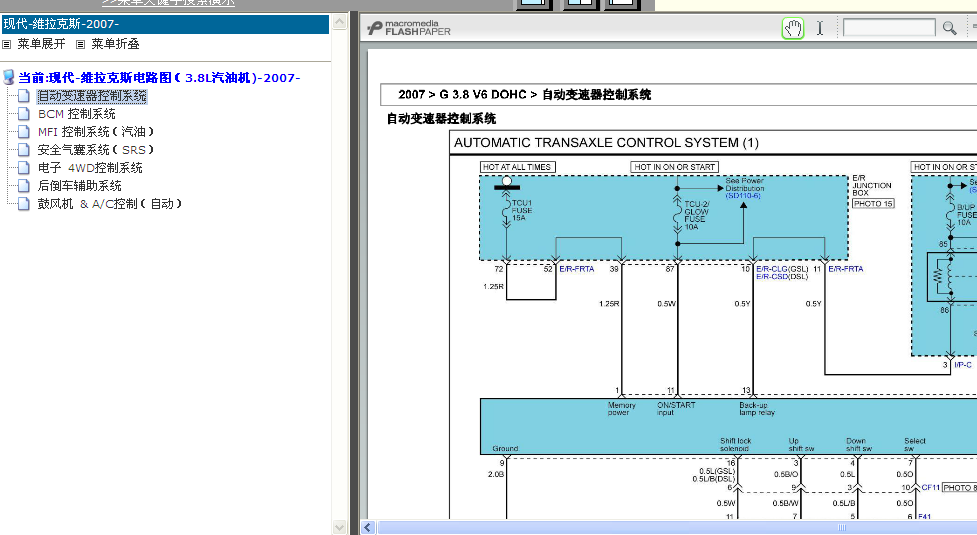Open 自动变速器控制系统 tree entry
Image resolution: width=977 pixels, height=535 pixels.
pos(92,96)
